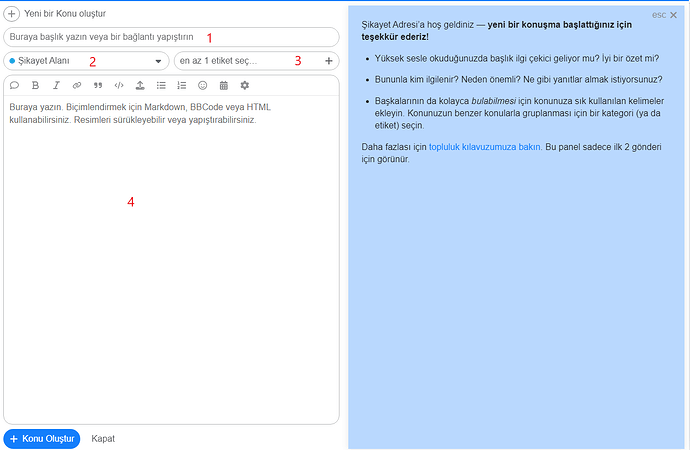690x450 pixels.
Task: Create a numbered list from the toolbar
Action: coord(182,86)
